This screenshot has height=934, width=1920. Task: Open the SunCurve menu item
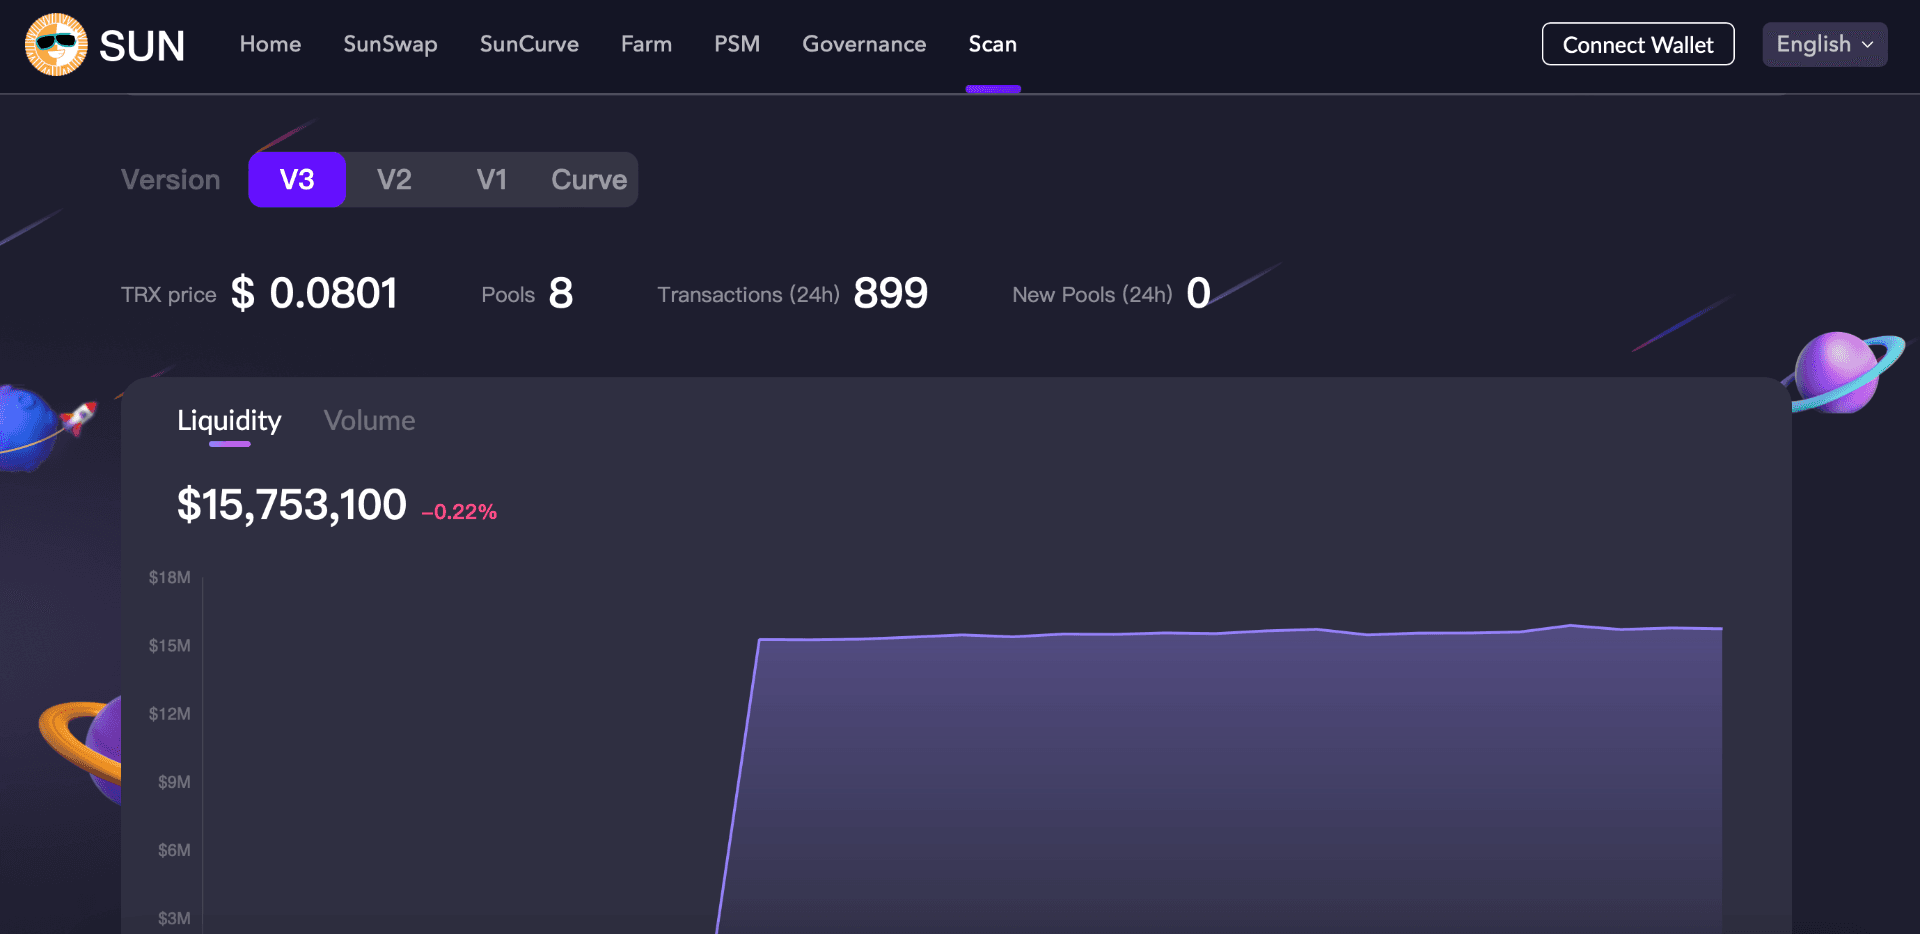[529, 44]
